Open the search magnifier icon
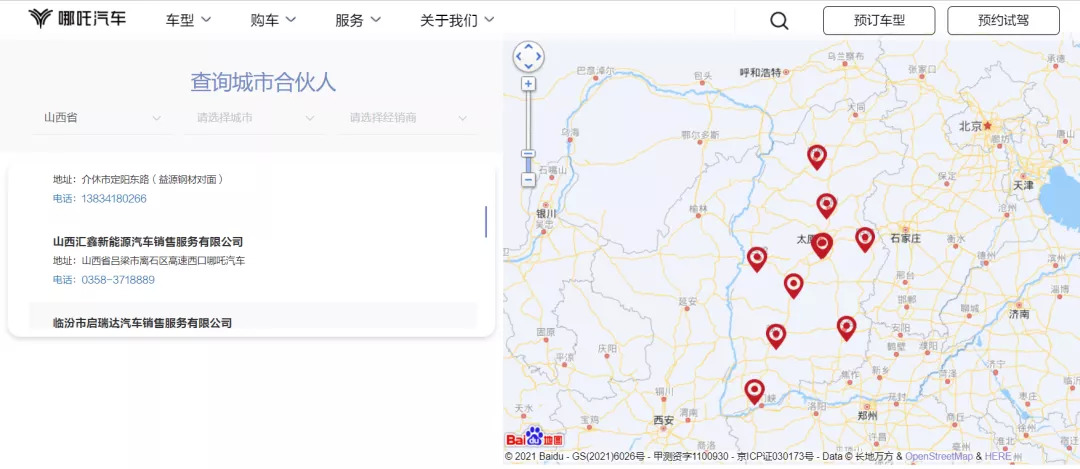 pos(779,21)
